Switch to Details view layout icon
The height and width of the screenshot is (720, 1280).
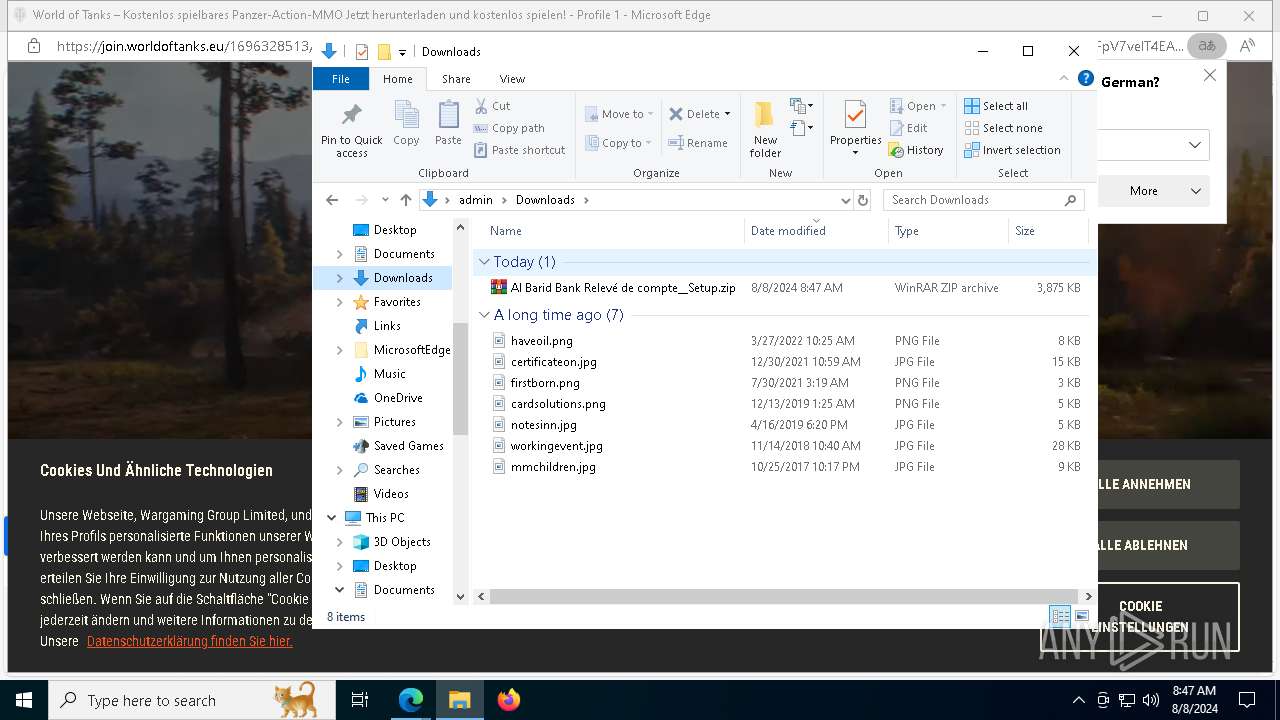(1060, 616)
